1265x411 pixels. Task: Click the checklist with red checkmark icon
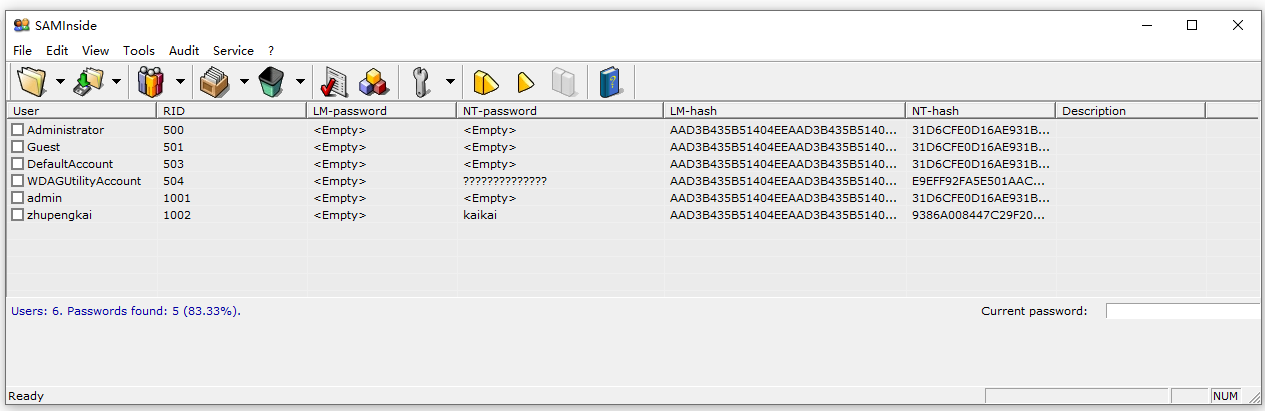point(334,81)
